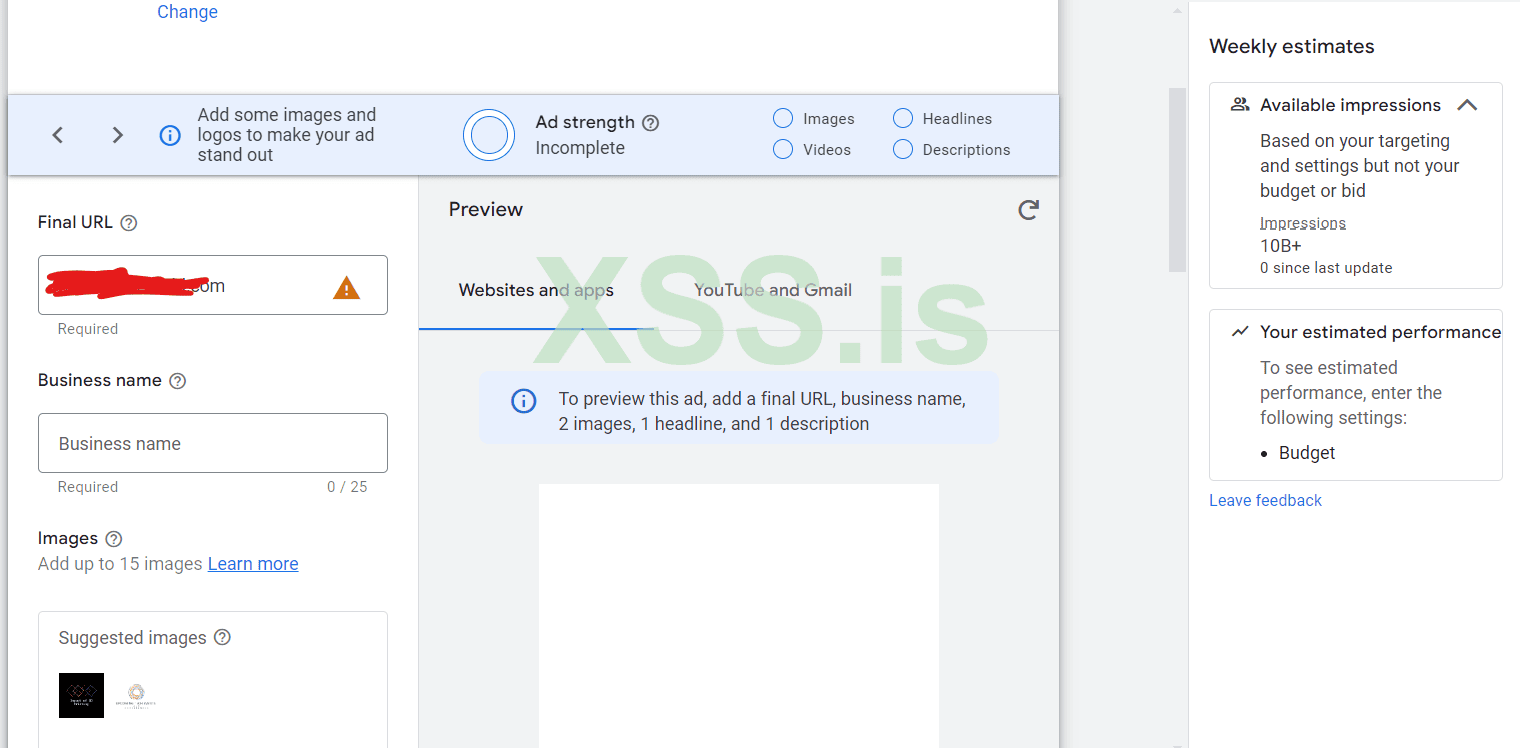This screenshot has height=748, width=1520.
Task: Click the vertical page scrollbar
Action: click(1177, 180)
